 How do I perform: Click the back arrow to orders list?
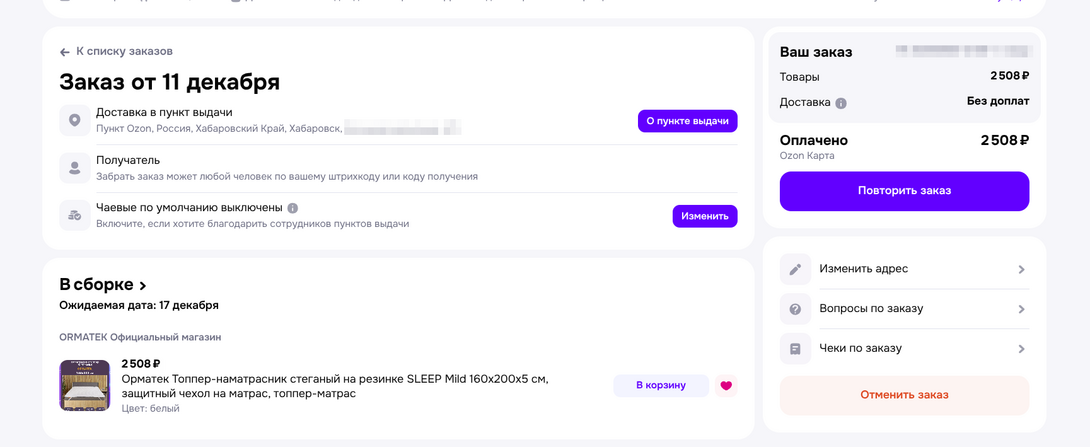65,52
